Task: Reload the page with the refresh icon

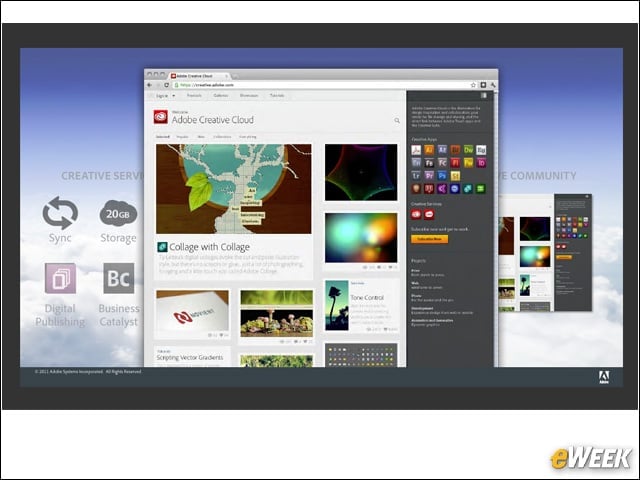Action: [x=167, y=85]
